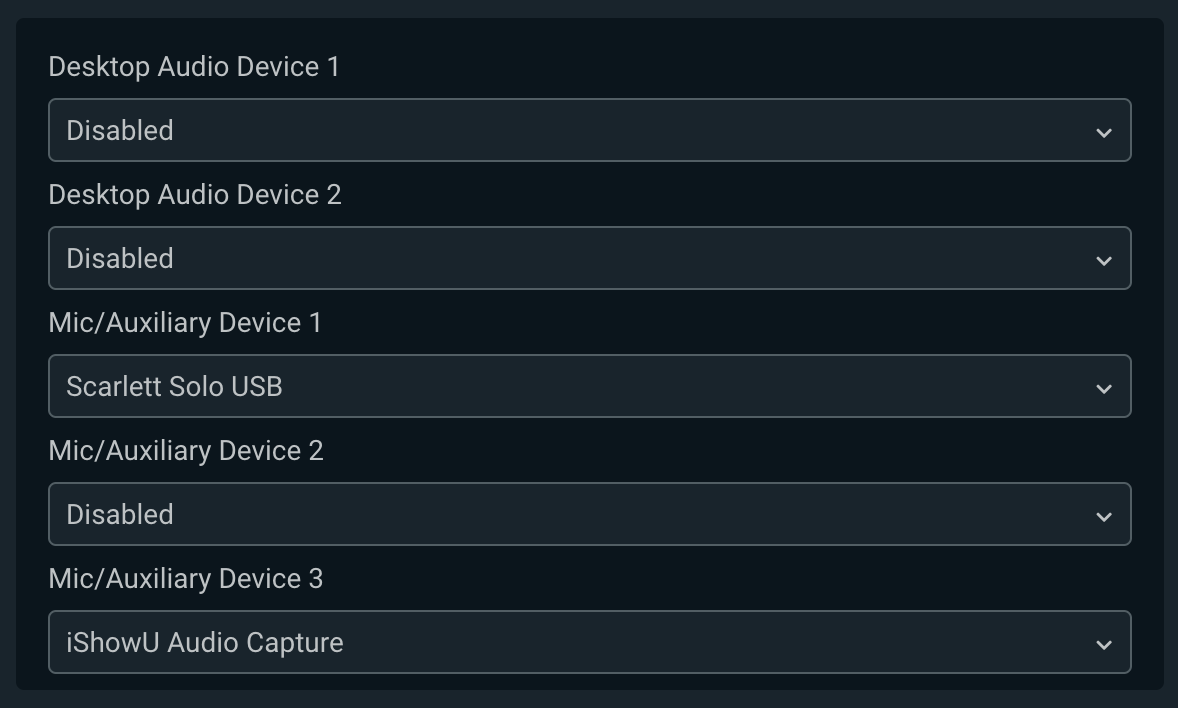Select the iShowU Audio Capture value text

(205, 643)
